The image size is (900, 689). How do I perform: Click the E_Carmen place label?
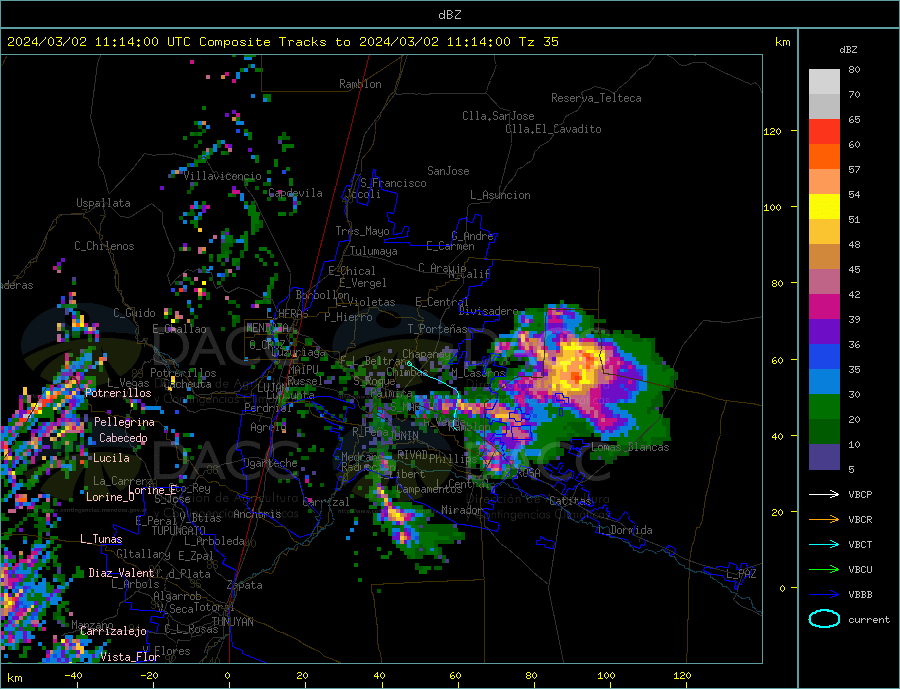[x=450, y=246]
